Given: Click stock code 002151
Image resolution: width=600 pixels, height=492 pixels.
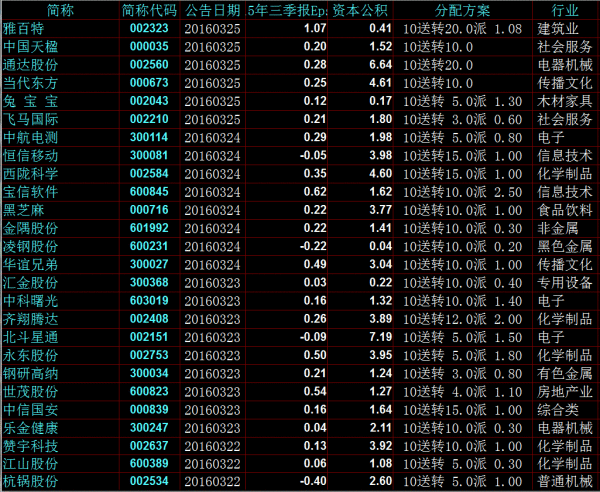Looking at the screenshot, I should [x=149, y=337].
